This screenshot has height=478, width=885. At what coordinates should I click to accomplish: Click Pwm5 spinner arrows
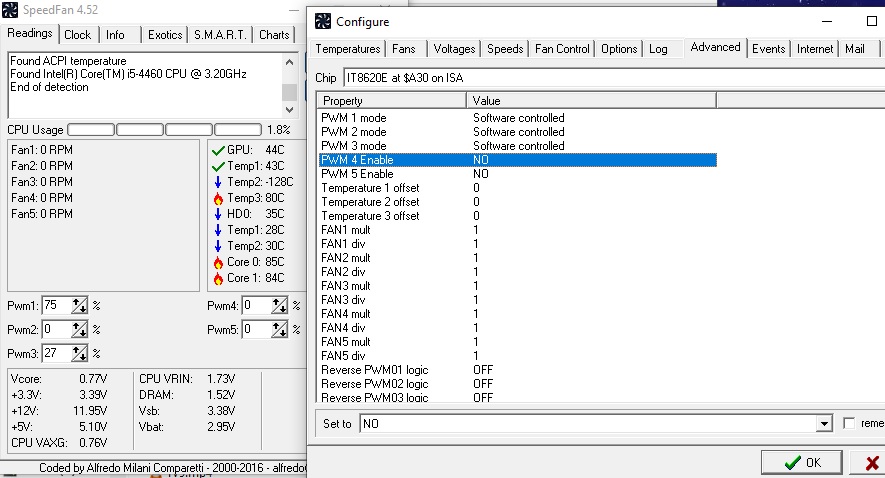coord(279,329)
